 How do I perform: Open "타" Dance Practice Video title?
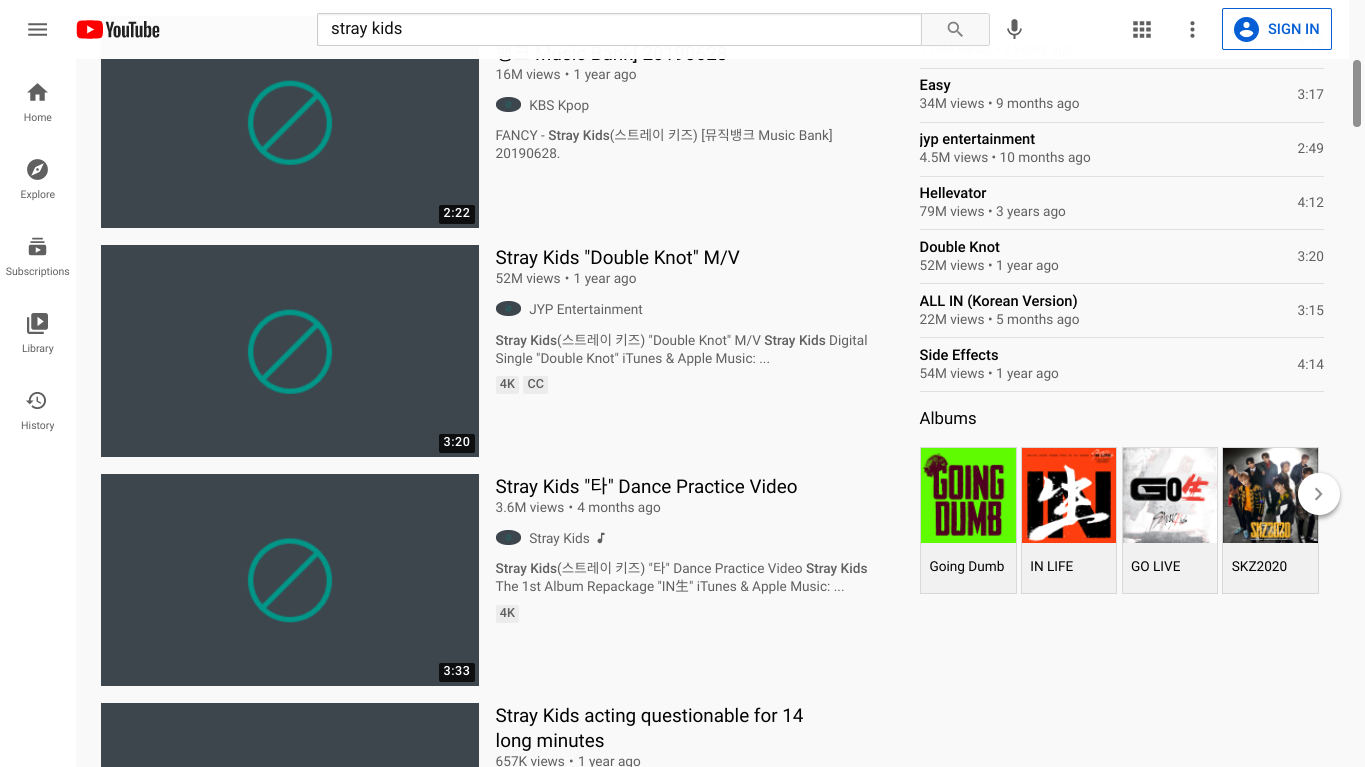coord(646,487)
